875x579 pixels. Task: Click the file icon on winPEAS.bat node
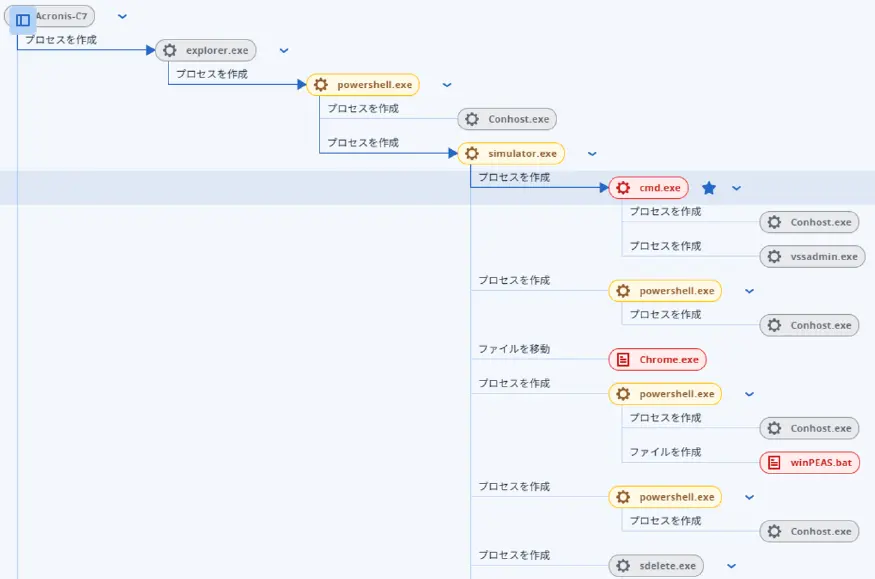coord(774,462)
